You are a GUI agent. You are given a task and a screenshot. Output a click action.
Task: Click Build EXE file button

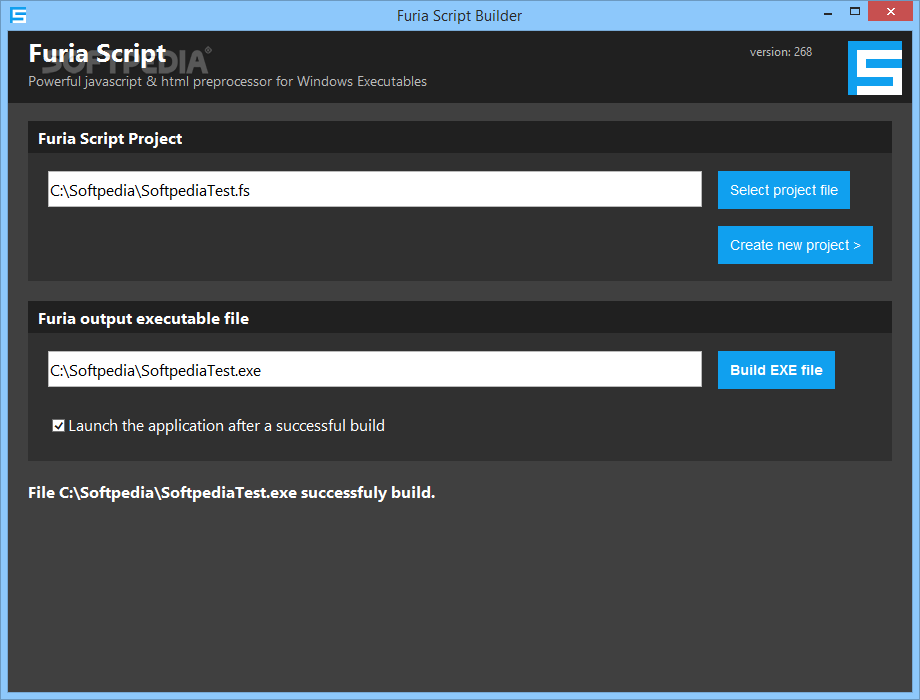(x=776, y=370)
